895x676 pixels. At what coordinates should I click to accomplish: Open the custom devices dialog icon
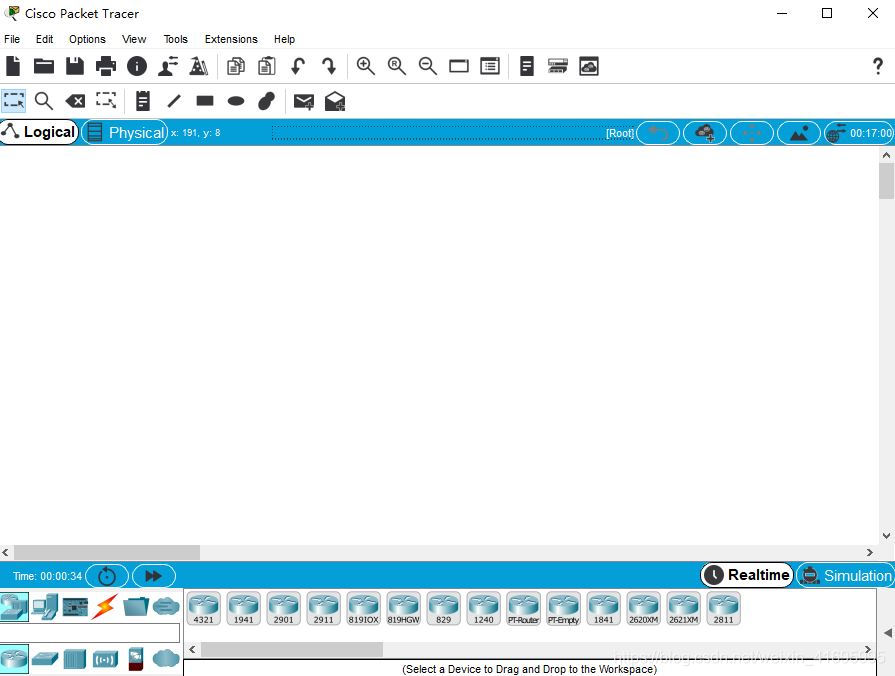(x=490, y=66)
